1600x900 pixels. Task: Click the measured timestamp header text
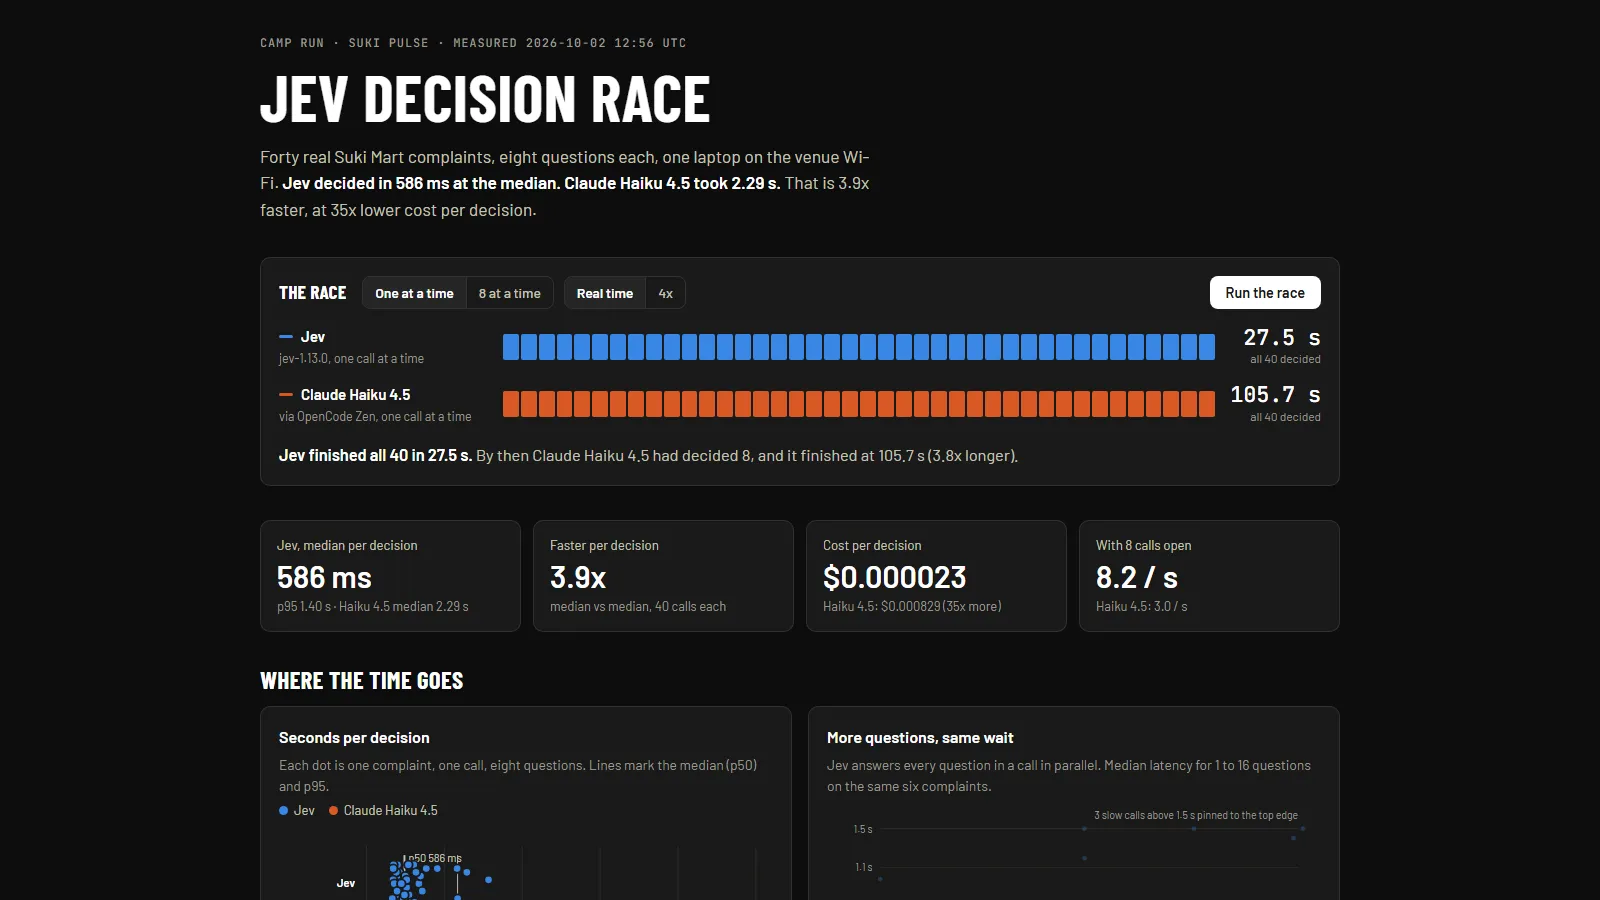(569, 43)
